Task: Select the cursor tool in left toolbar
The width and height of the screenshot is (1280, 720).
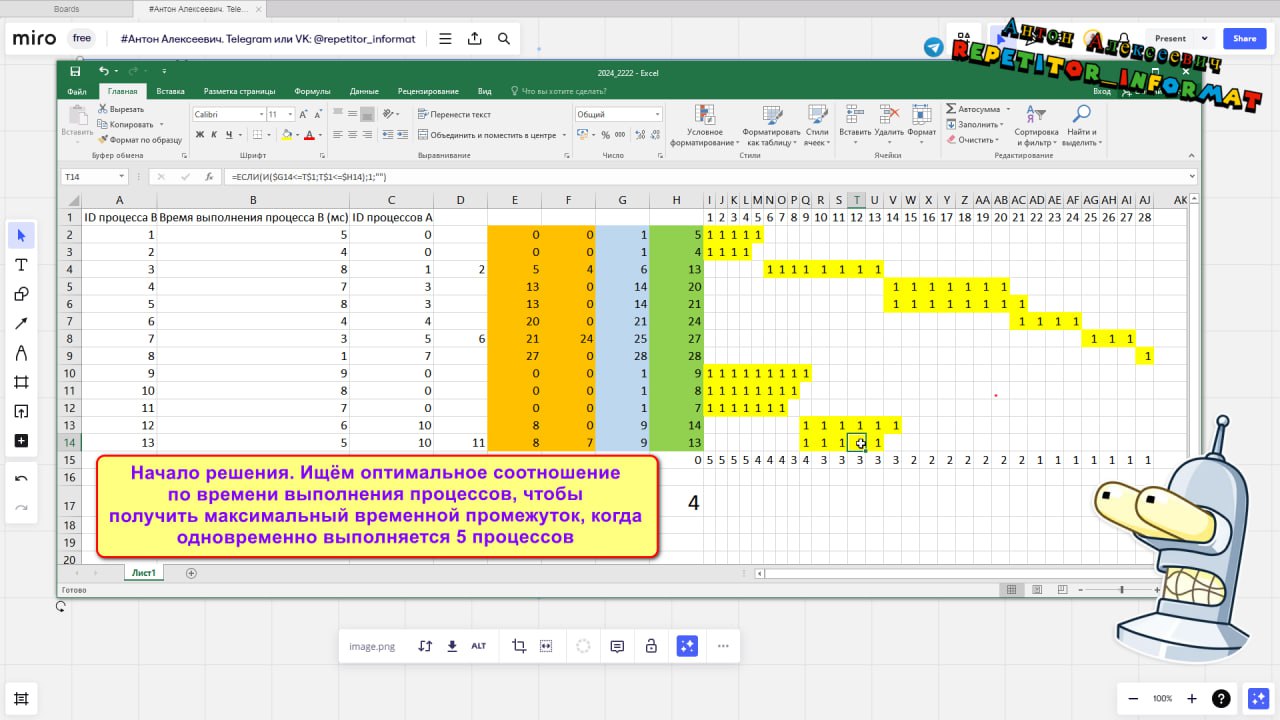Action: (x=21, y=236)
